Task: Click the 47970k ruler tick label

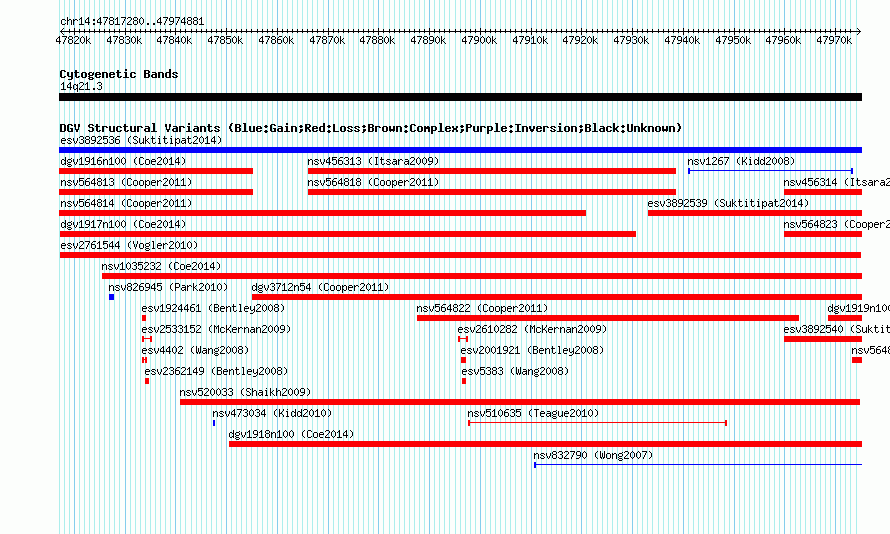Action: click(834, 40)
